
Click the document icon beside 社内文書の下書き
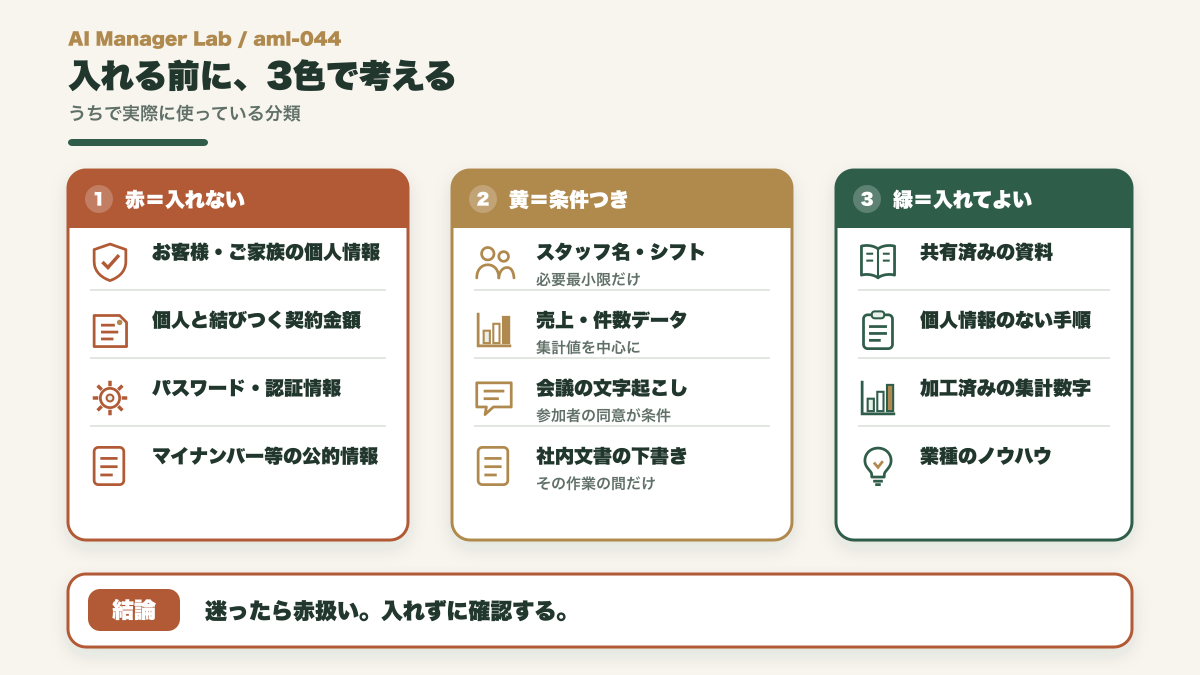pyautogui.click(x=493, y=466)
